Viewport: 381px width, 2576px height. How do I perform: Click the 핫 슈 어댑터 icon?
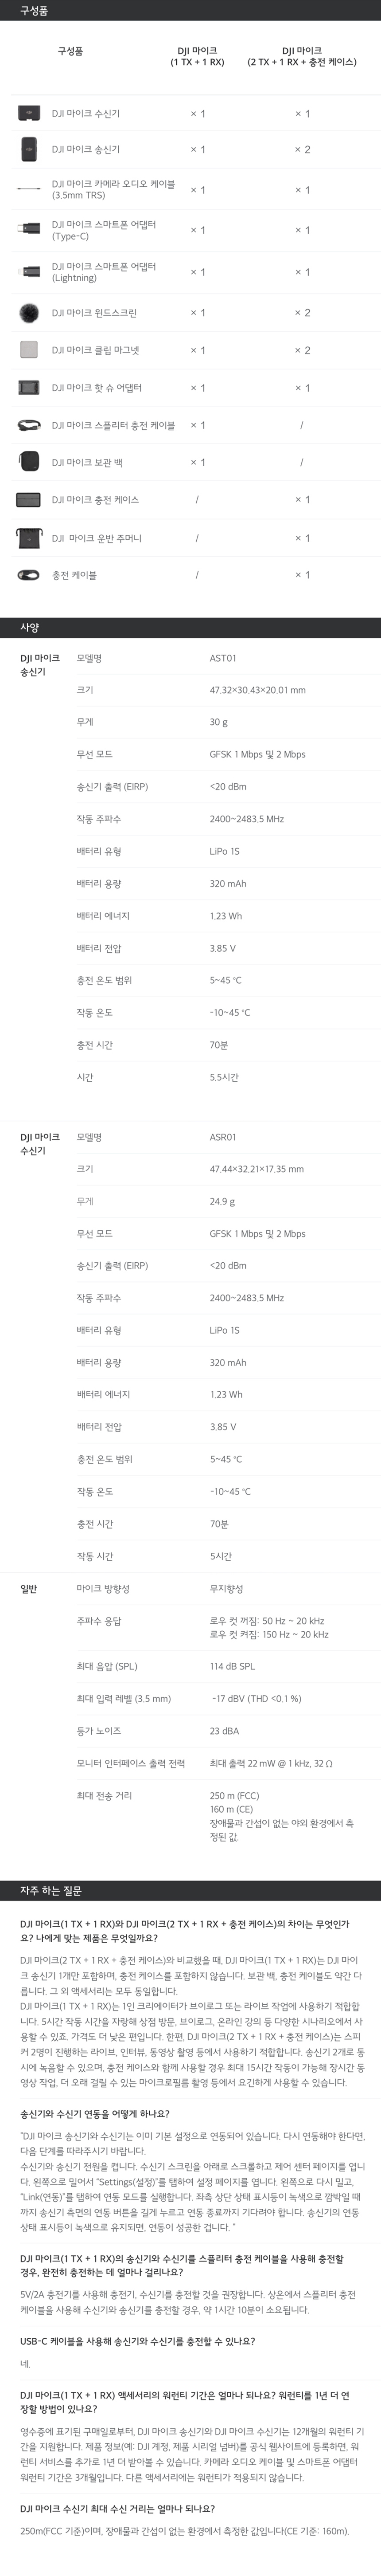pyautogui.click(x=28, y=388)
